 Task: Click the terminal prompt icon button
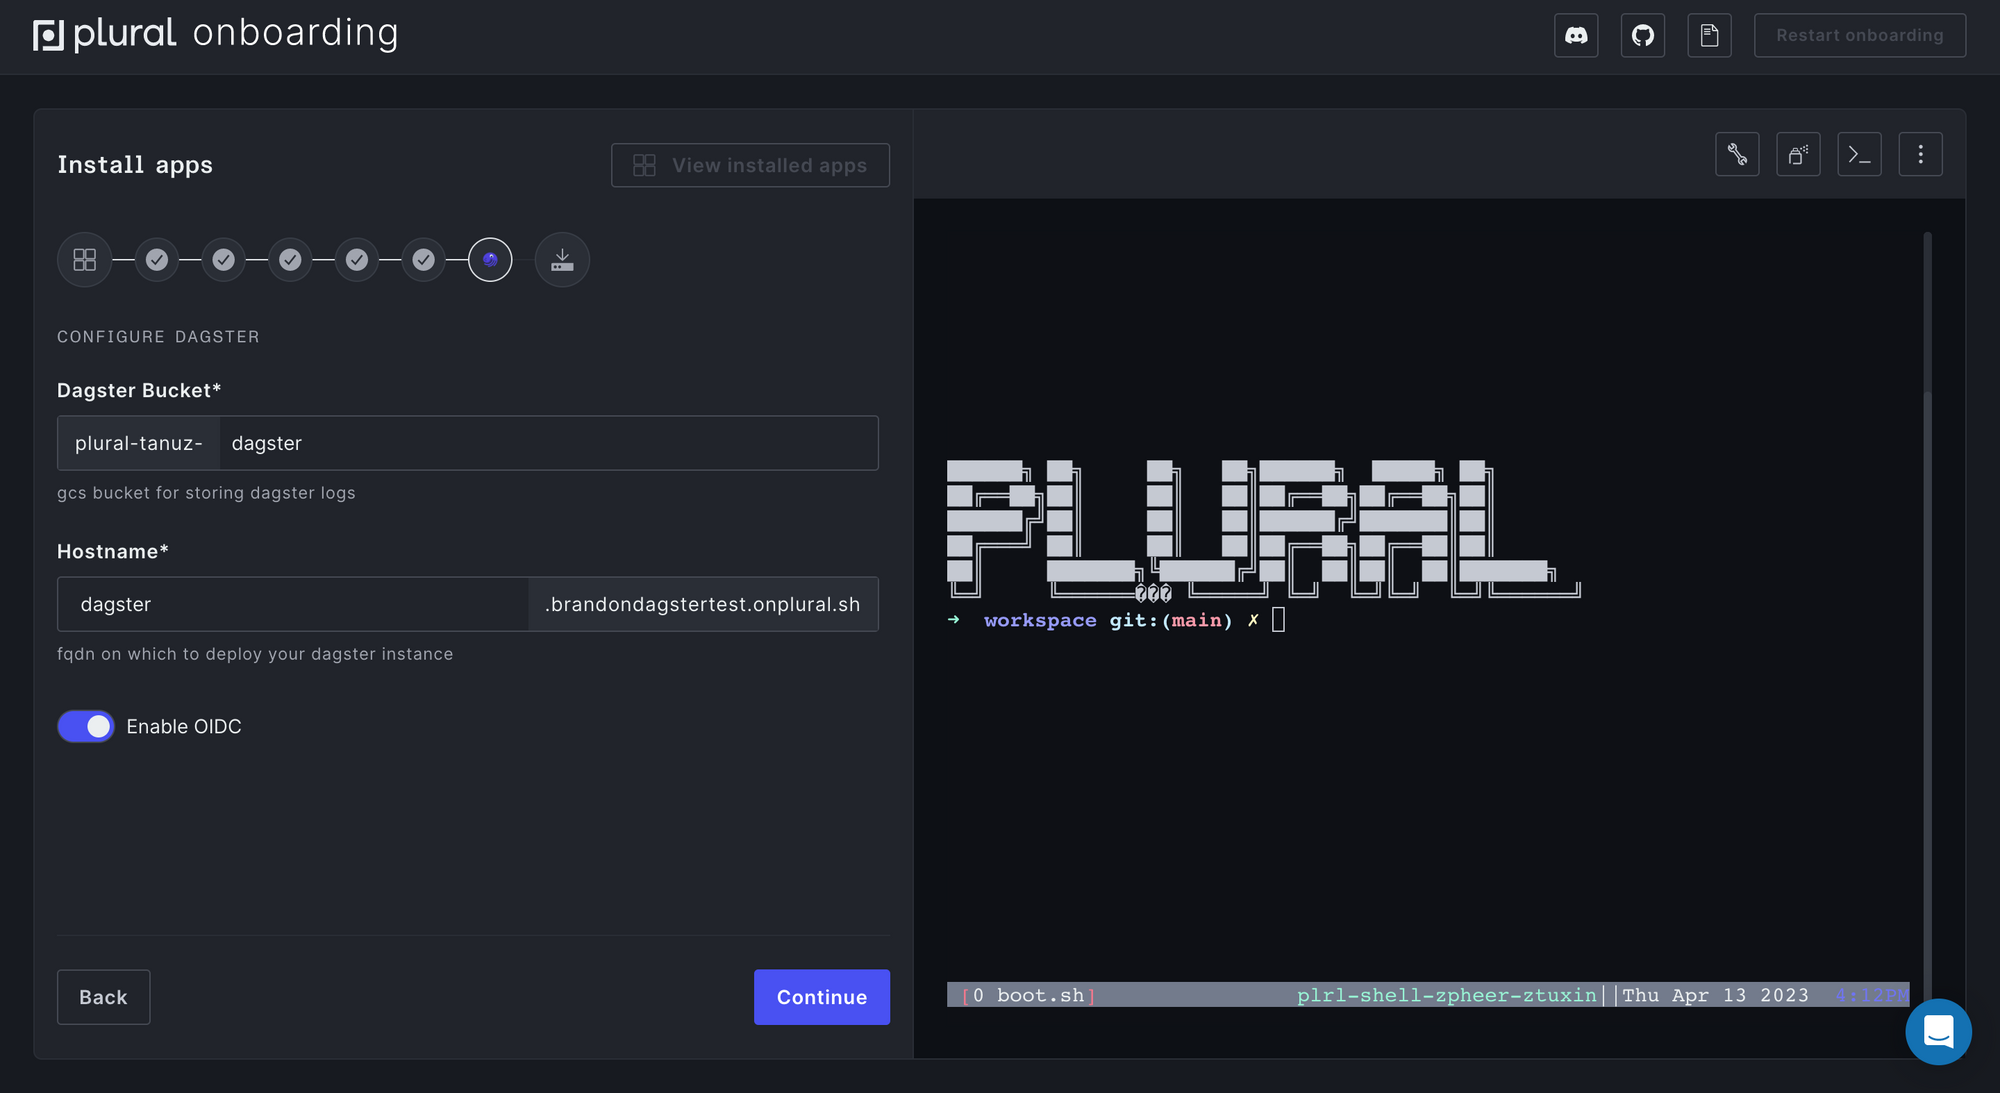click(x=1859, y=155)
